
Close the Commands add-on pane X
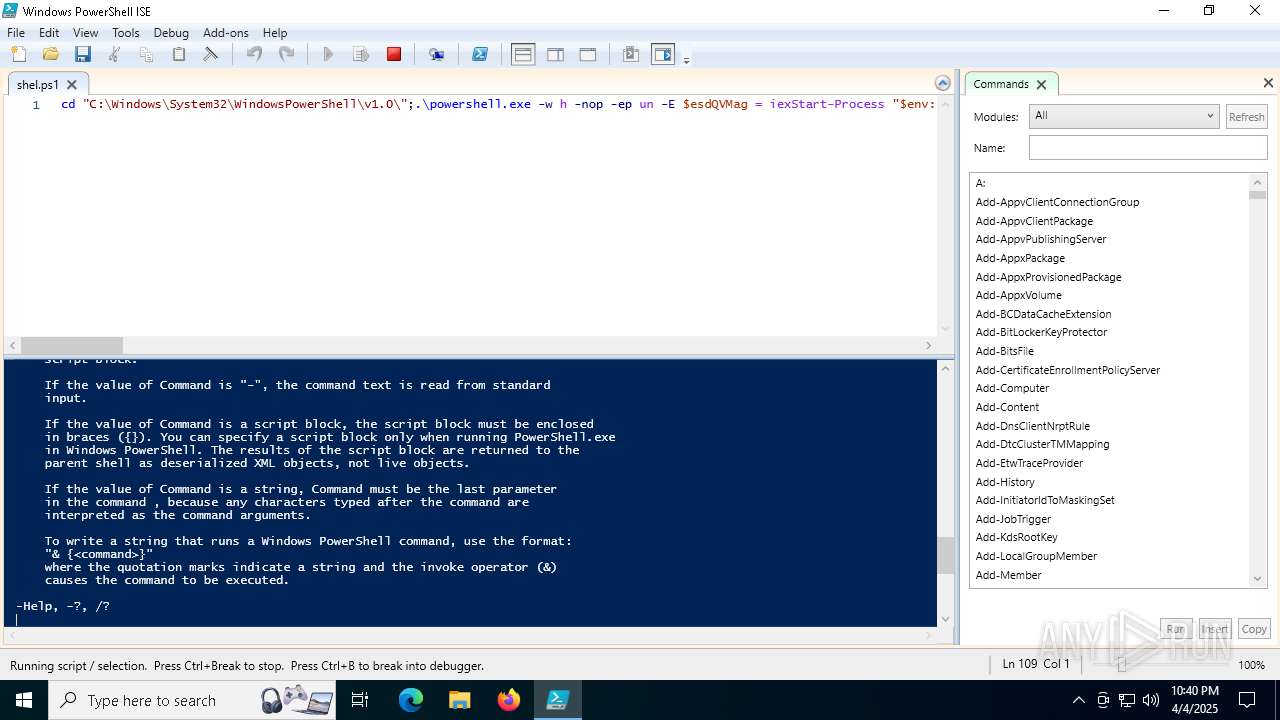pyautogui.click(x=1268, y=83)
